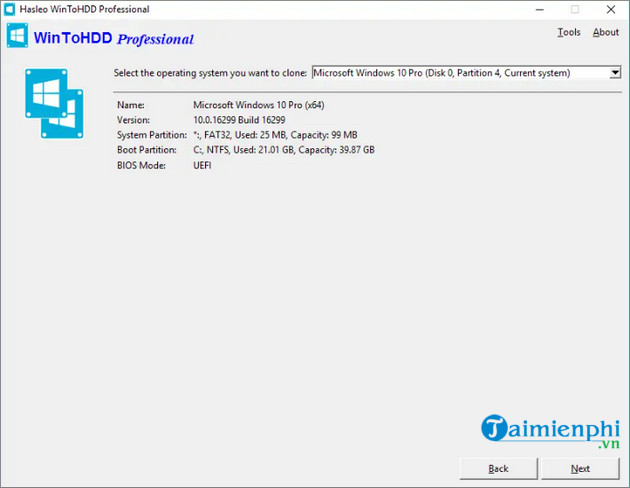Viewport: 630px width, 488px height.
Task: Click the FAT32 system partition details
Action: [275, 135]
